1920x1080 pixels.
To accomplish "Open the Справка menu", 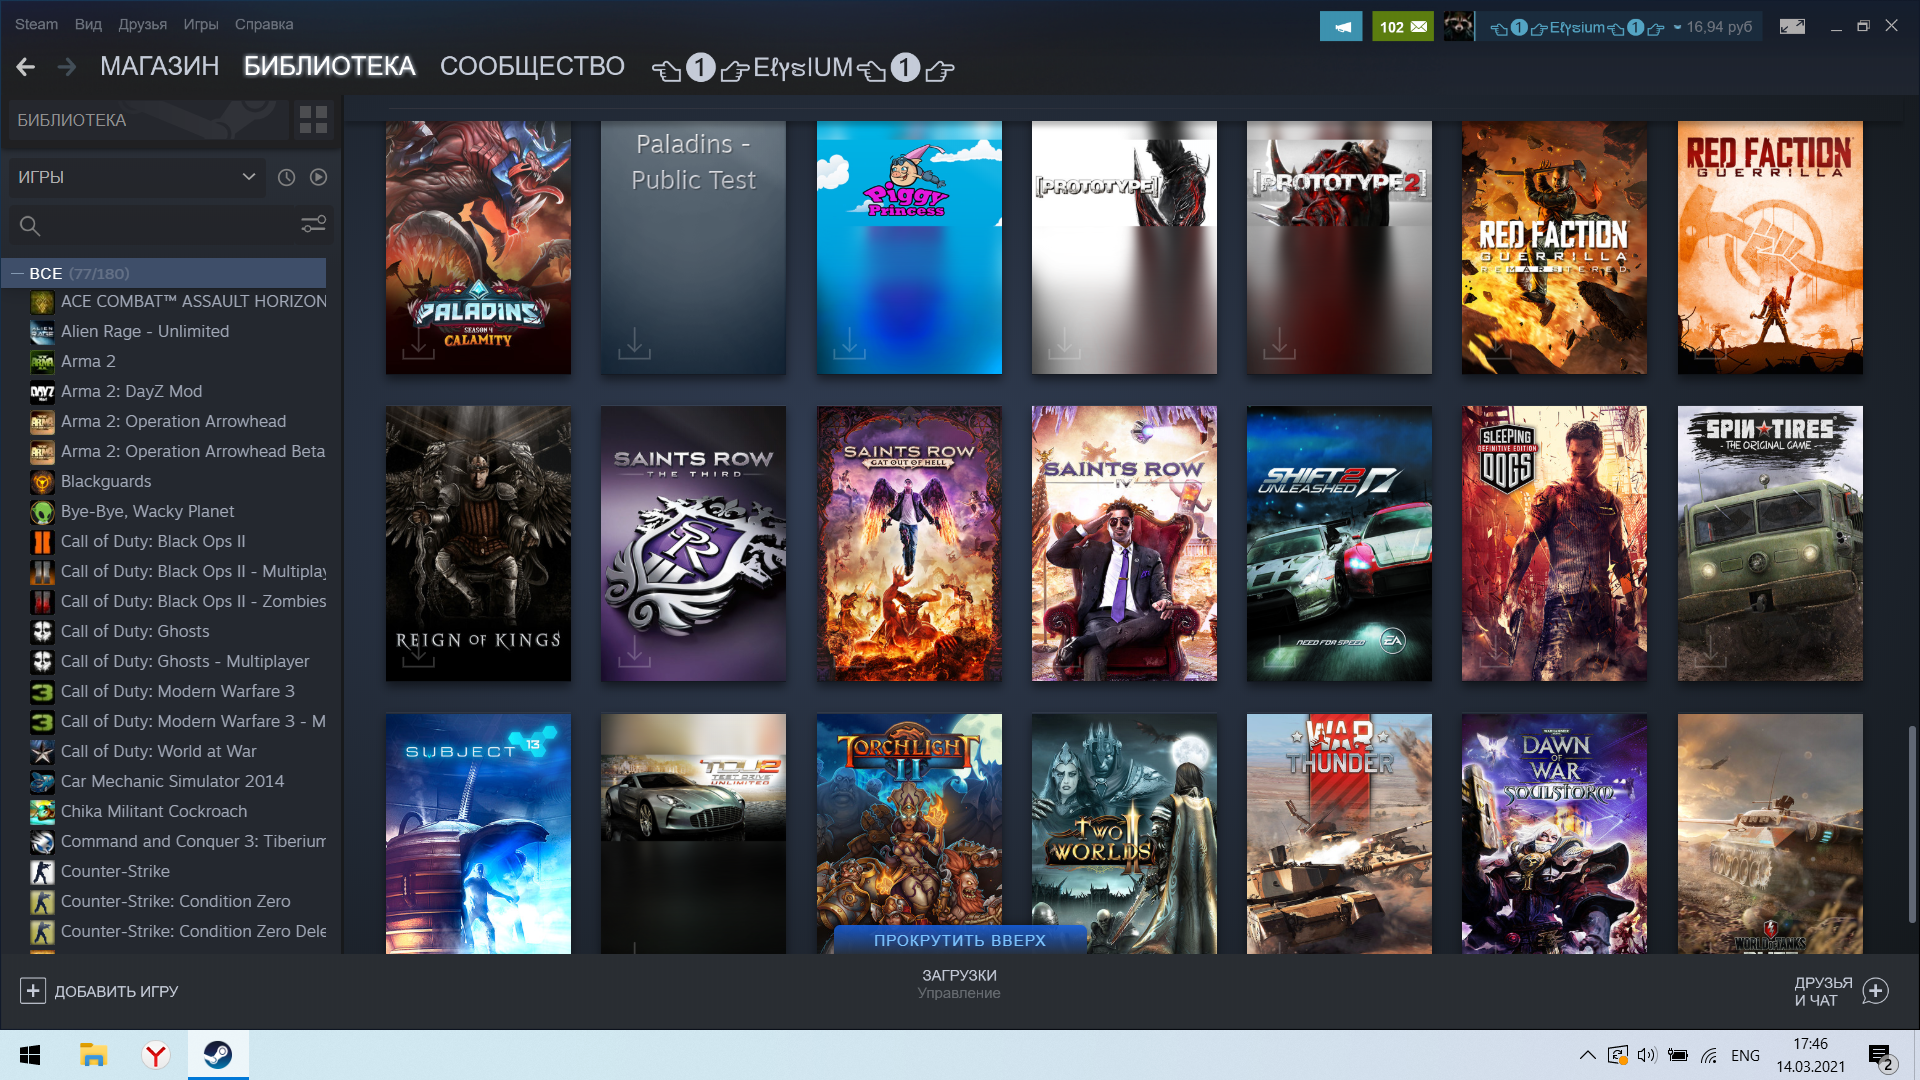I will click(264, 24).
